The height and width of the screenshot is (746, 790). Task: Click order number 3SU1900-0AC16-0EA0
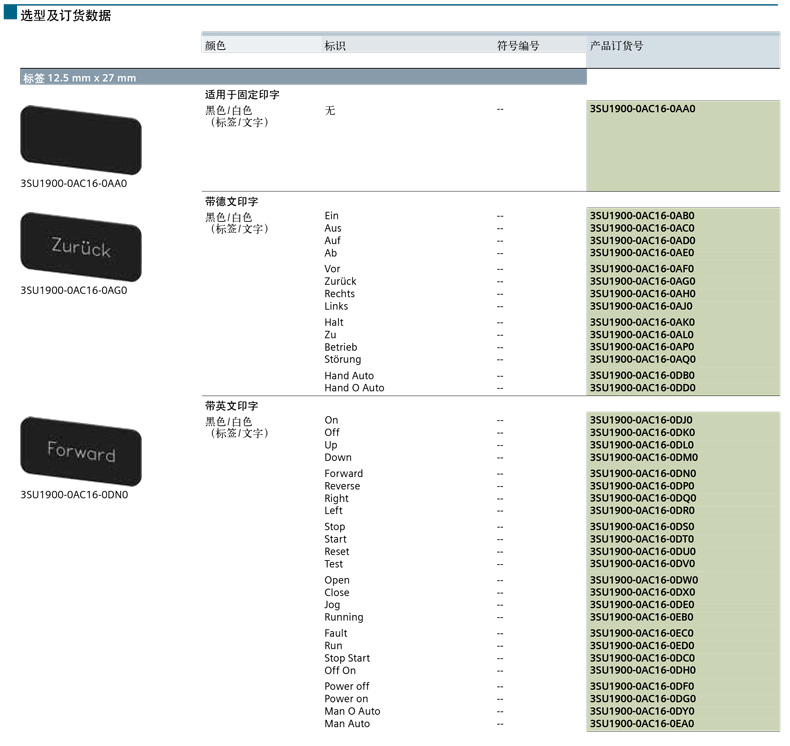click(642, 724)
